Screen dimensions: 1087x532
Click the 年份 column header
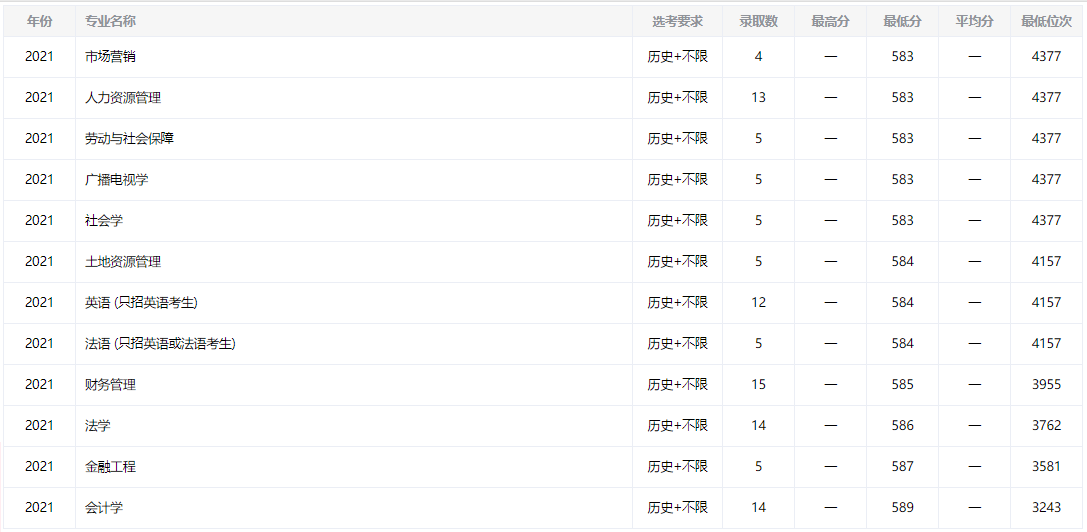39,21
